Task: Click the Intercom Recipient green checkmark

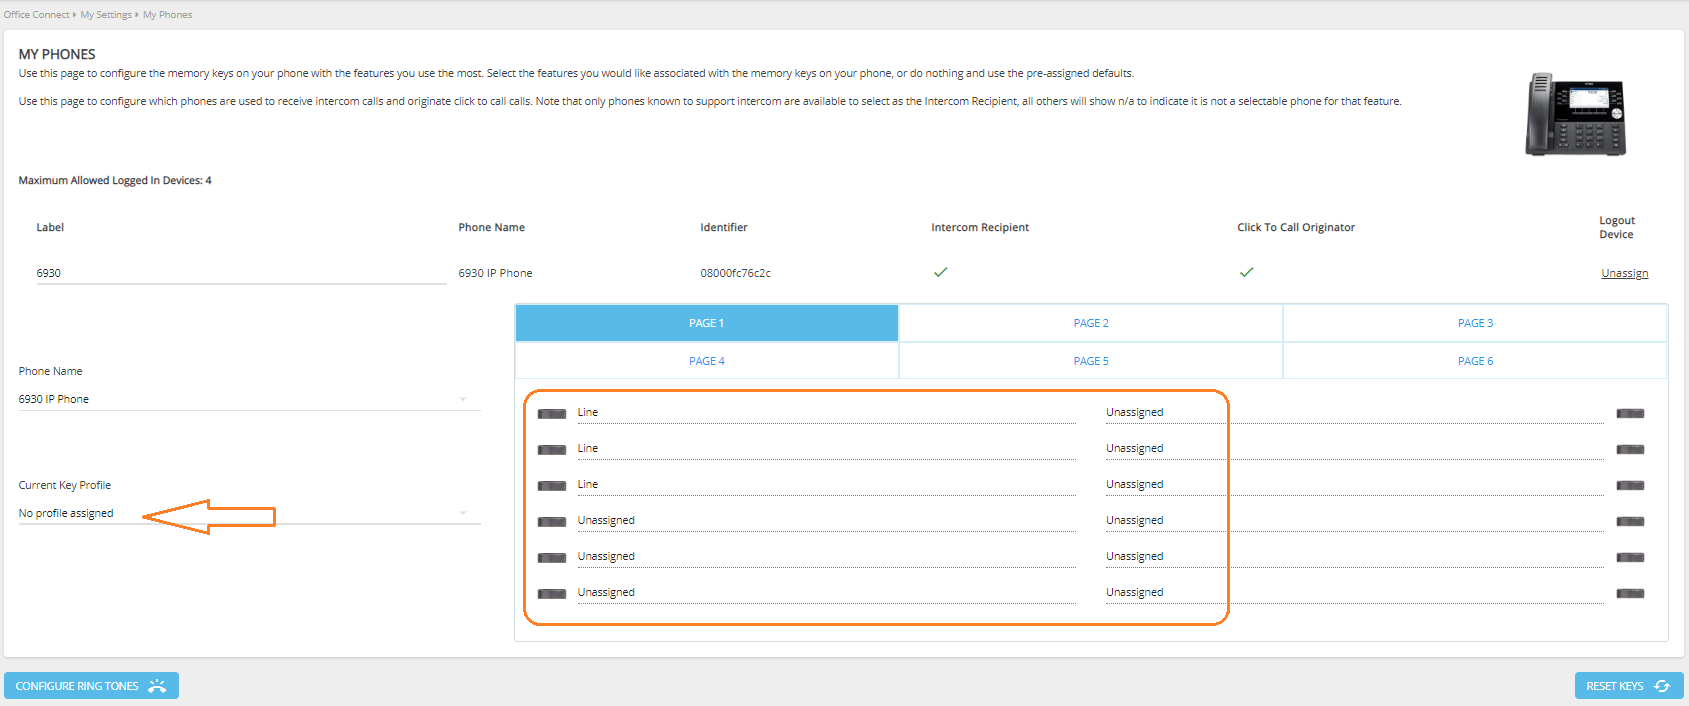Action: click(x=940, y=272)
